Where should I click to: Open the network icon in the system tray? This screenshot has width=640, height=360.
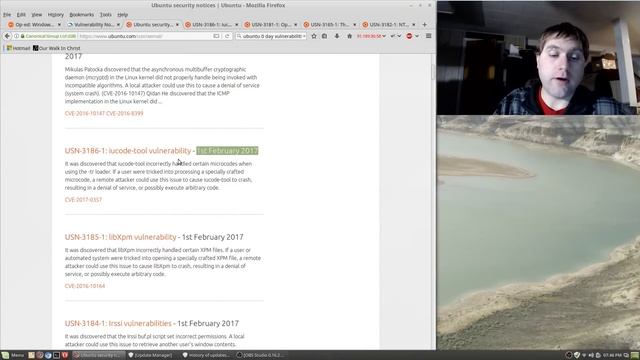tap(584, 355)
